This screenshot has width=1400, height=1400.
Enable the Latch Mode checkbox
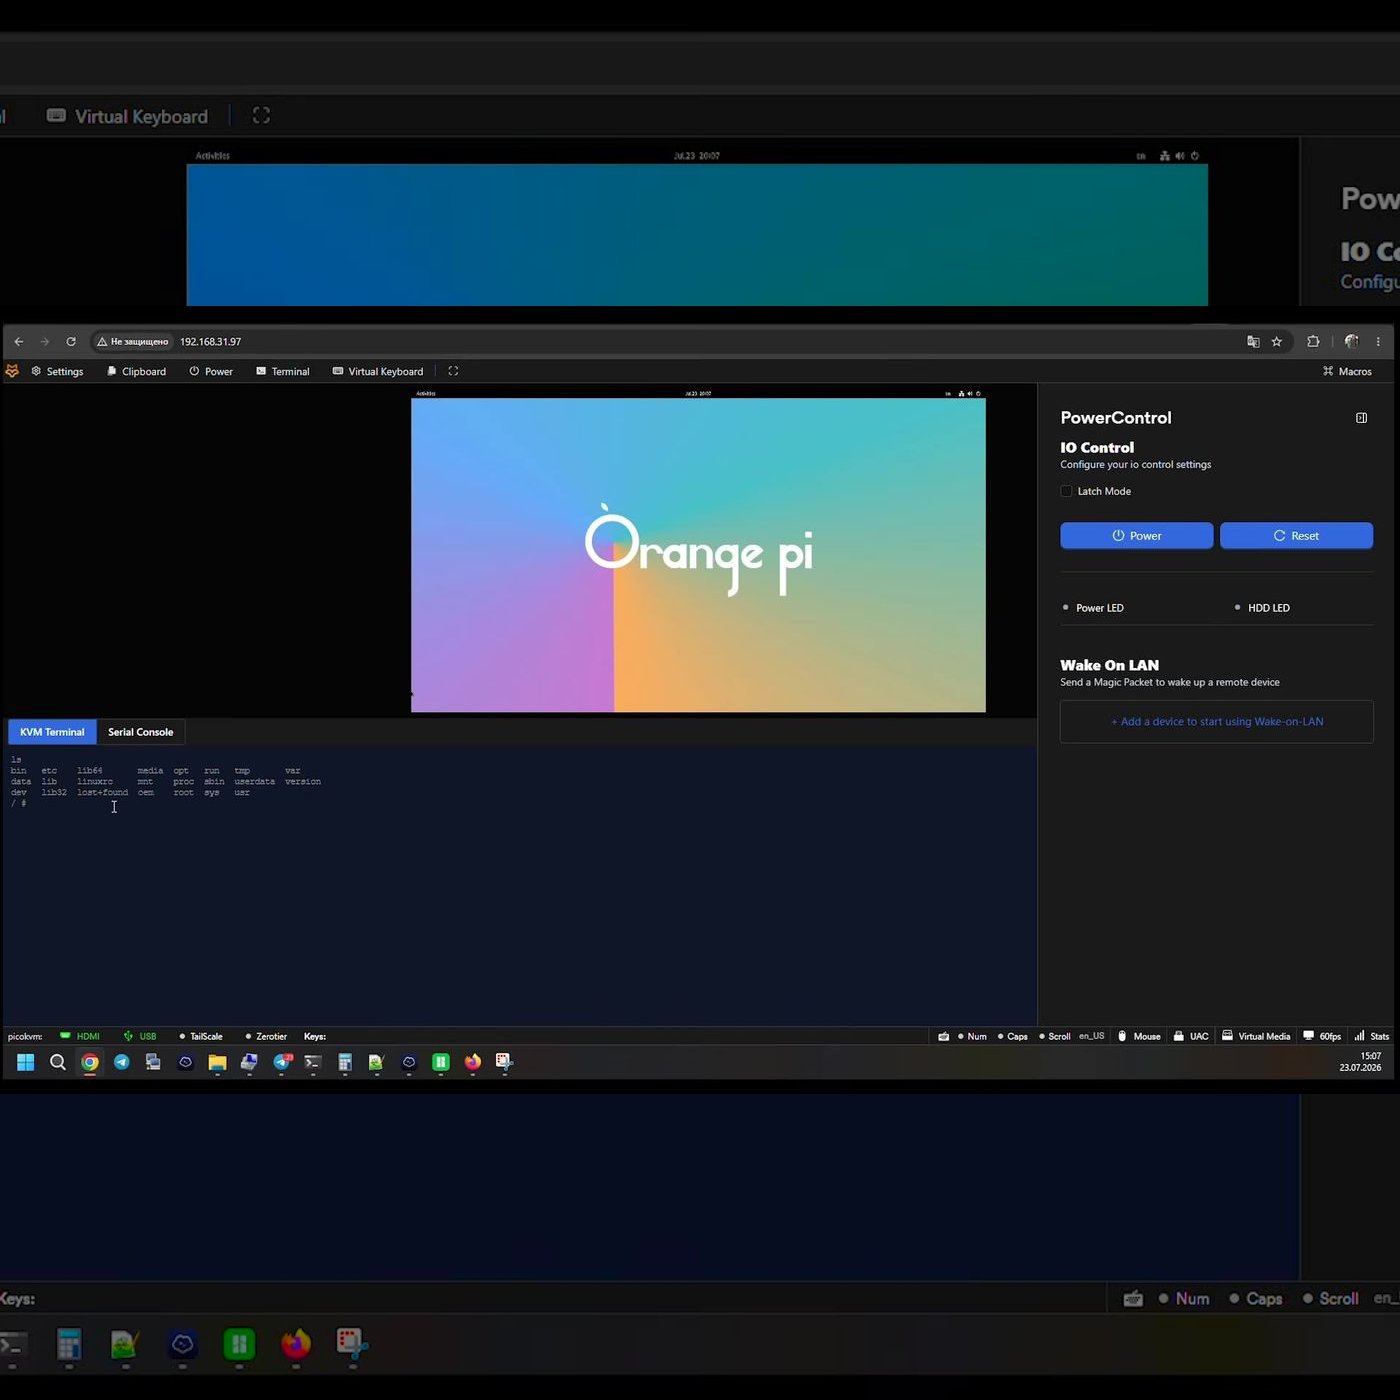pyautogui.click(x=1066, y=491)
